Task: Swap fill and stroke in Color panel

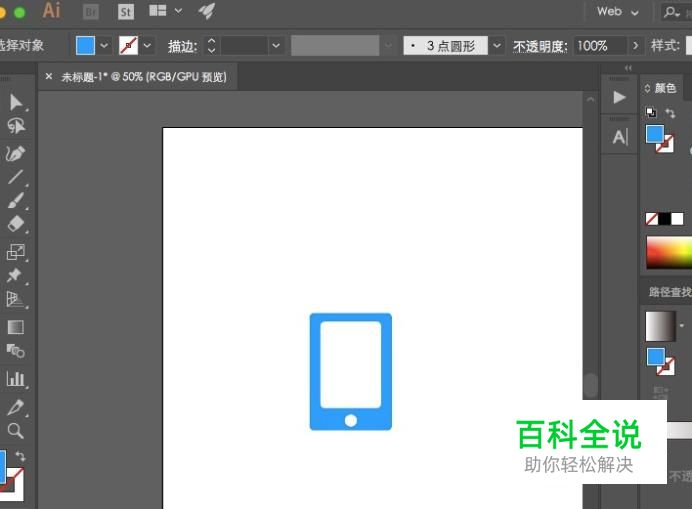Action: [670, 113]
